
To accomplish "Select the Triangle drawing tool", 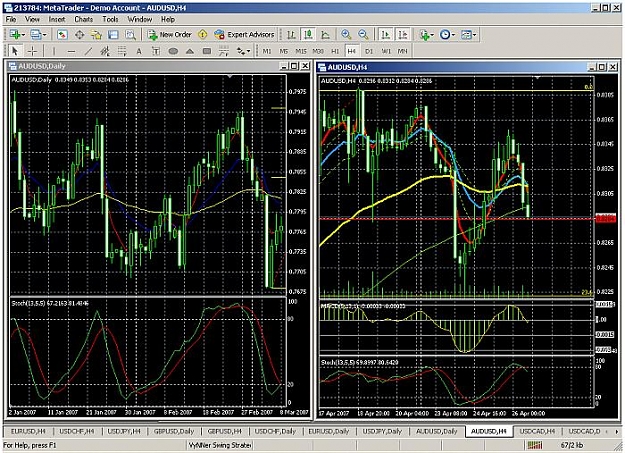I will 190,51.
